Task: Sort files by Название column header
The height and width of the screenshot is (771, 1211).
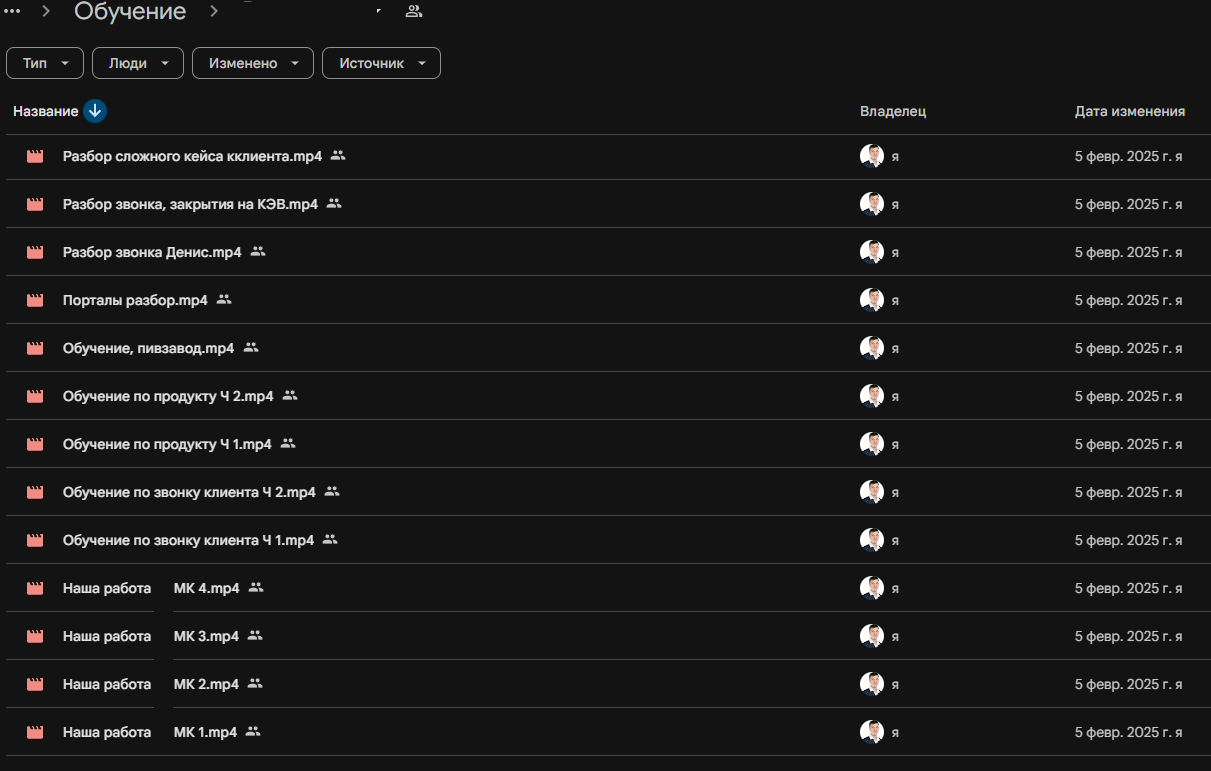Action: coord(45,111)
